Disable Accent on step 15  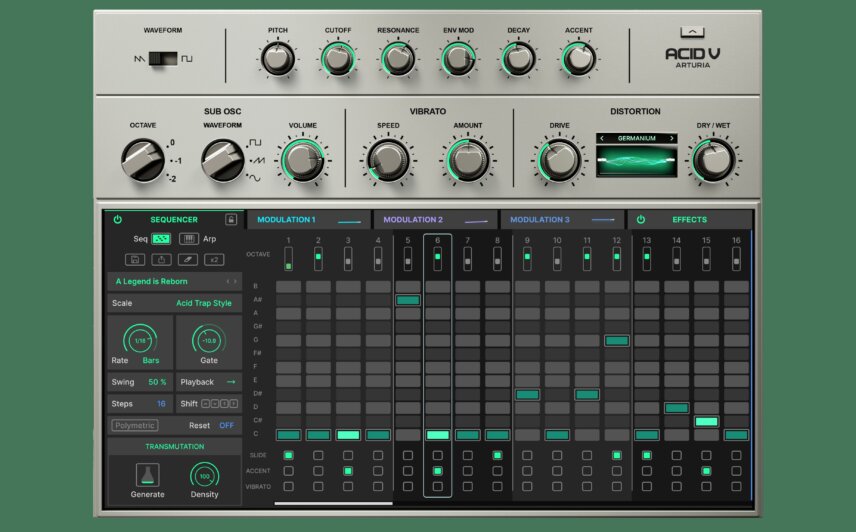point(706,471)
